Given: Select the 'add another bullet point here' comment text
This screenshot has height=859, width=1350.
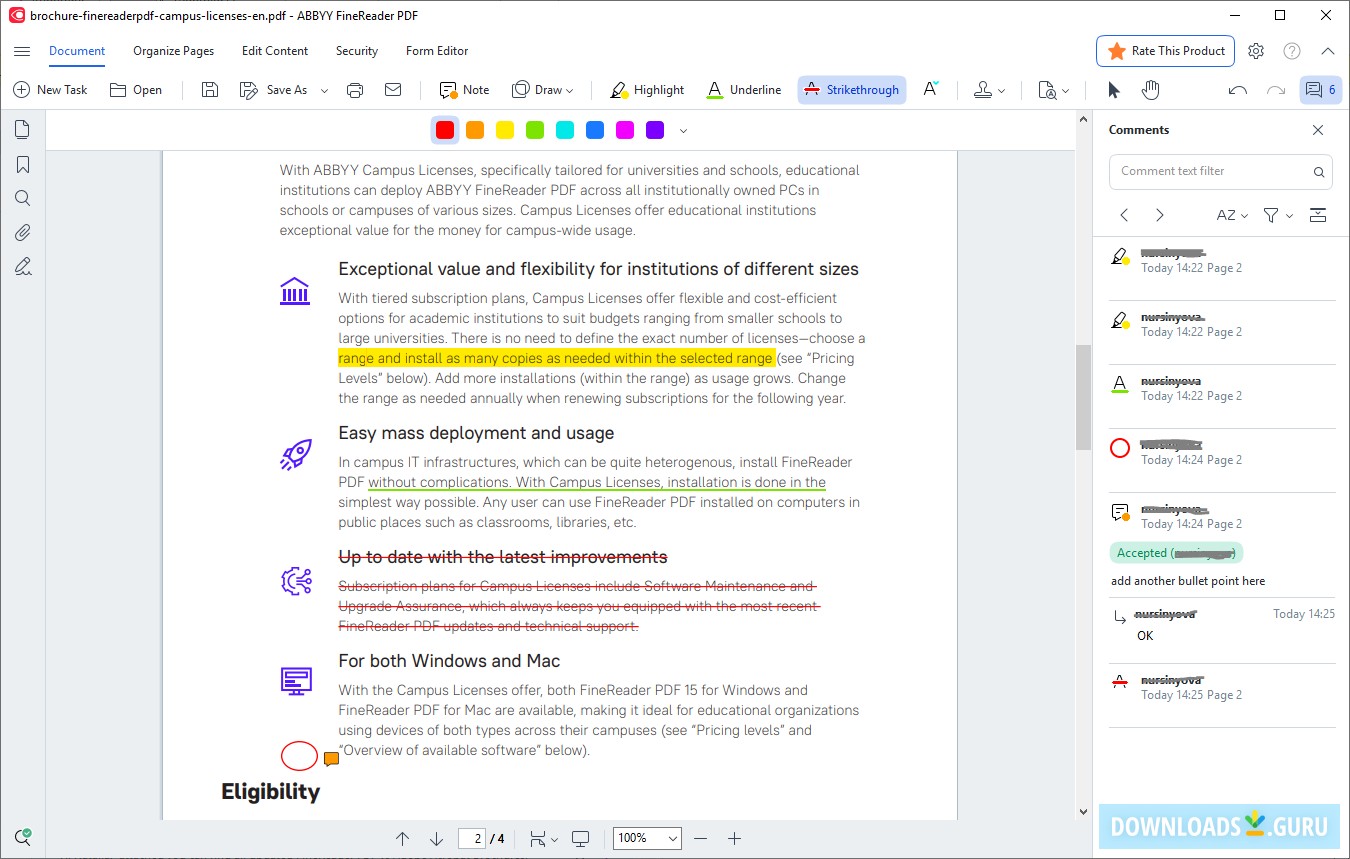Looking at the screenshot, I should point(1188,581).
